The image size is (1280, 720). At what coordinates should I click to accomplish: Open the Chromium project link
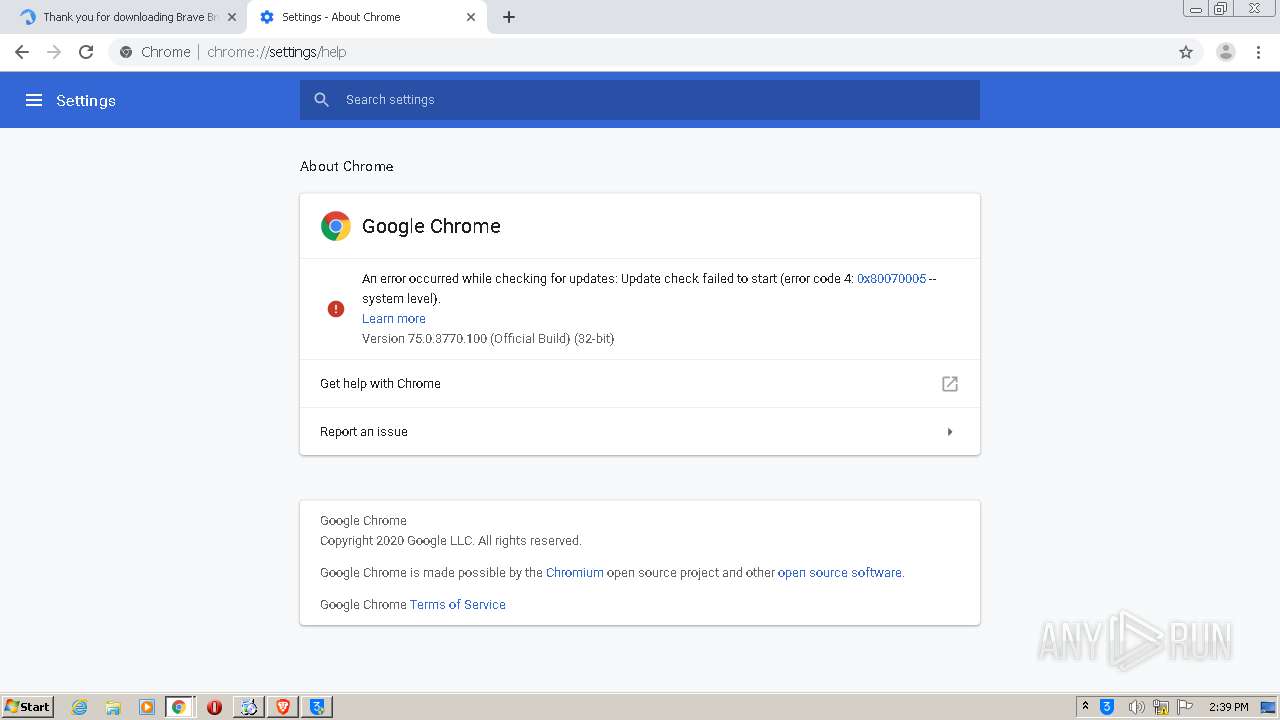pos(575,573)
